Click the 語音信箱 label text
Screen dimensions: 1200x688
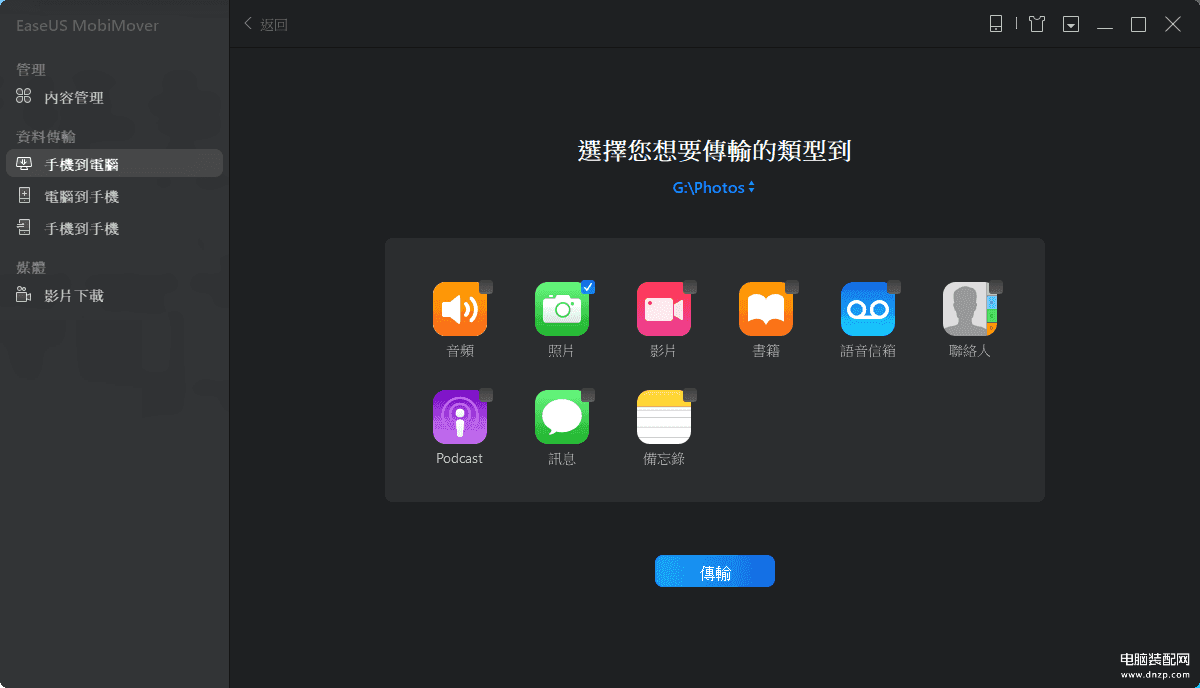[868, 351]
